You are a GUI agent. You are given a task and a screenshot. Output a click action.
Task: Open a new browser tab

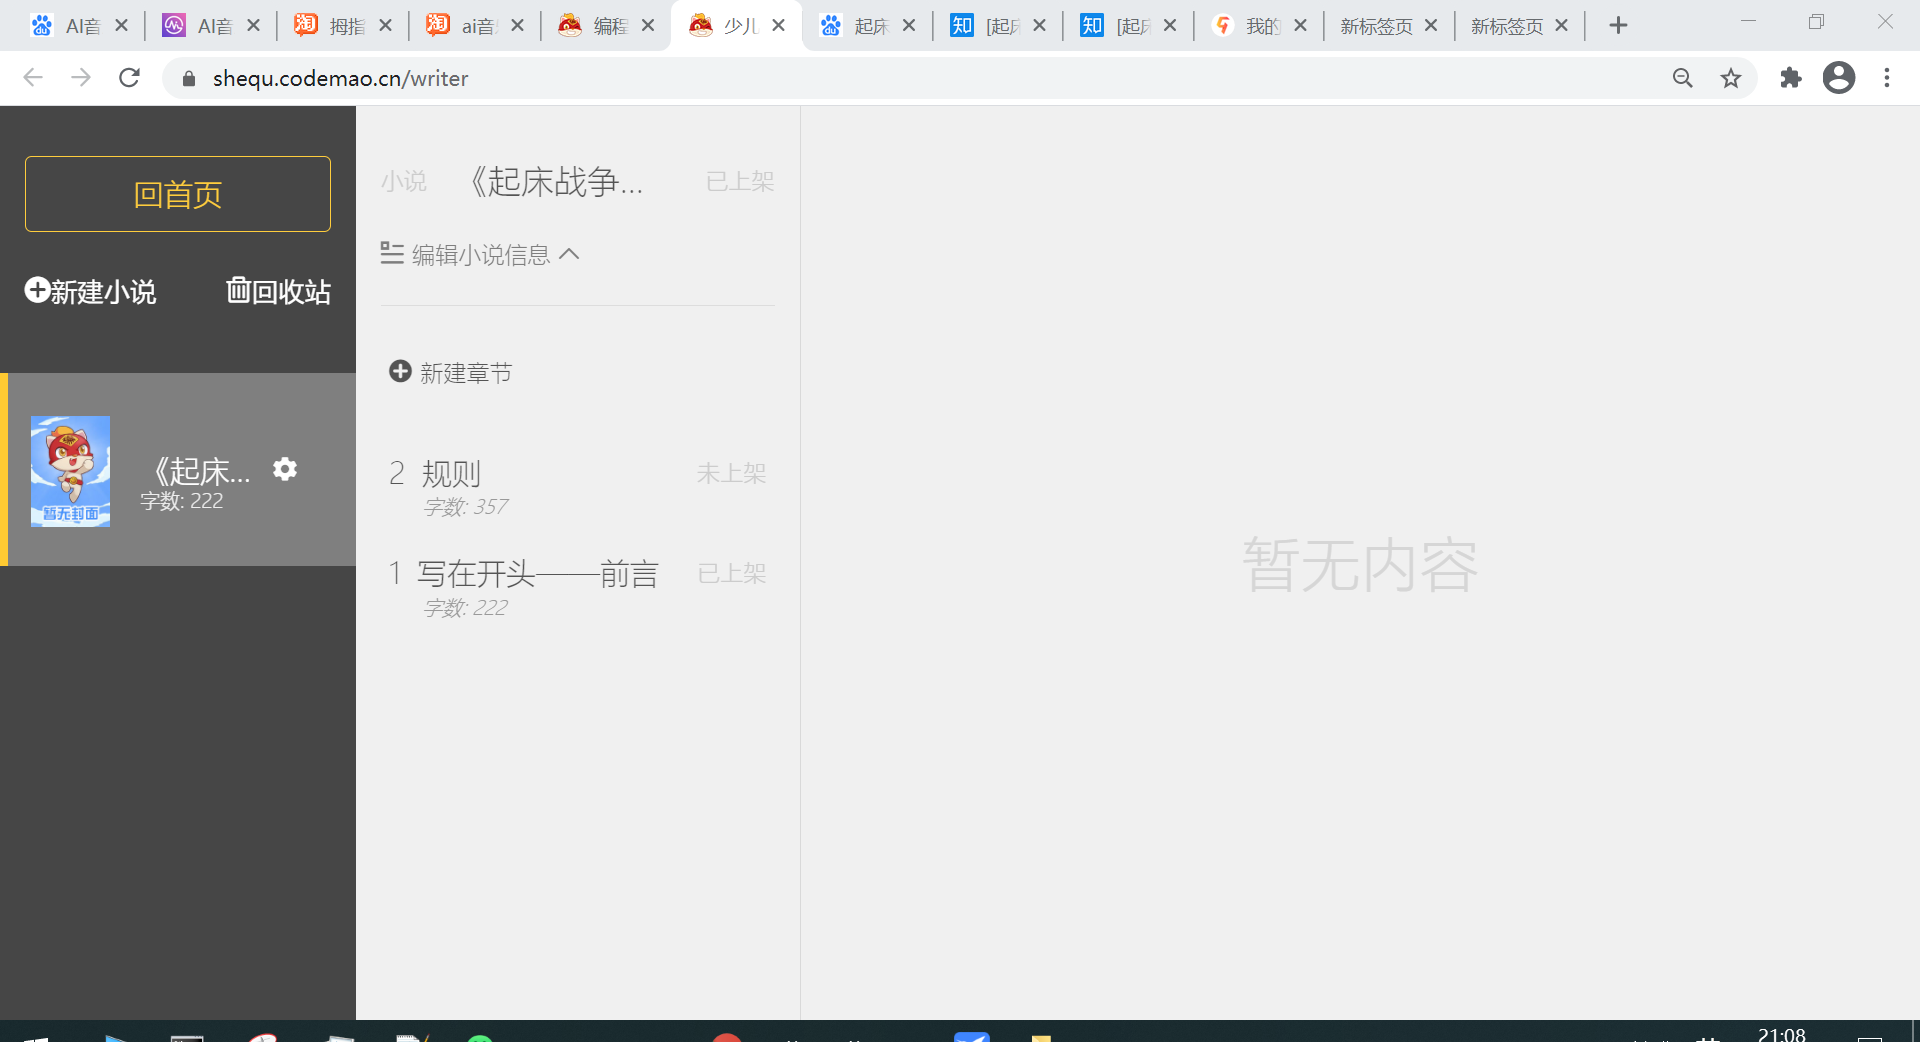pyautogui.click(x=1618, y=26)
